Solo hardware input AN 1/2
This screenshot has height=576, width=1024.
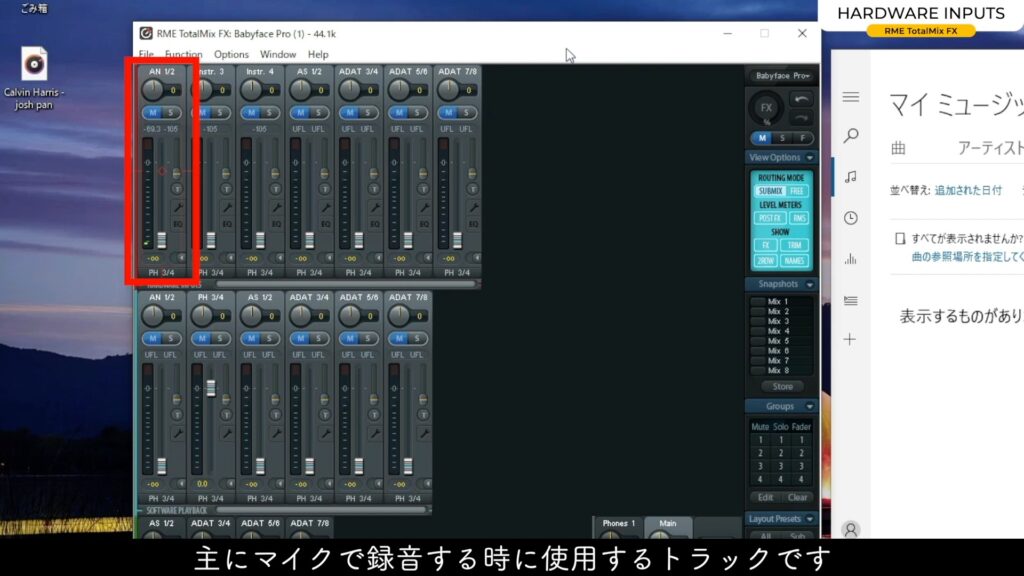click(x=171, y=113)
